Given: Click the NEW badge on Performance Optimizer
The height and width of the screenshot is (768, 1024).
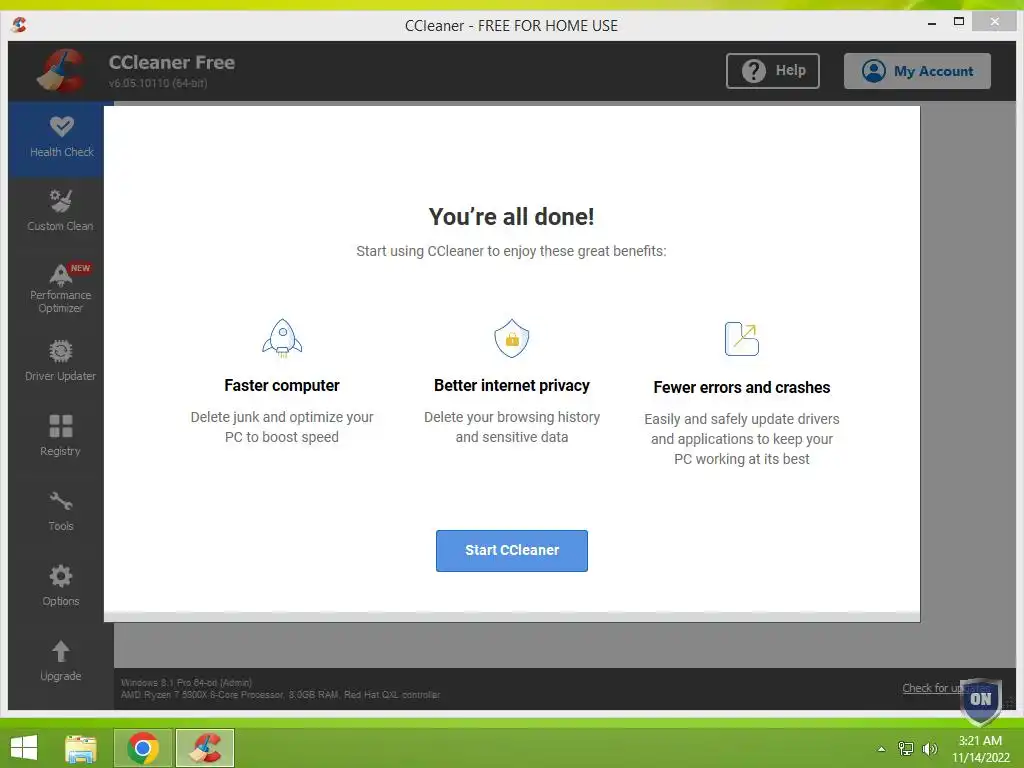Looking at the screenshot, I should point(80,268).
